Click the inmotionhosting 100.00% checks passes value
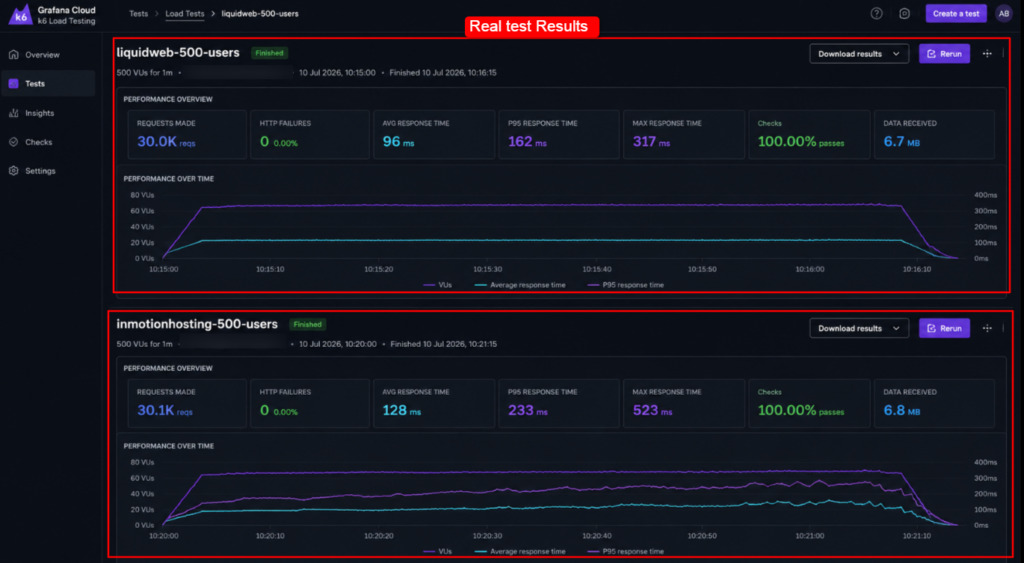Image resolution: width=1024 pixels, height=563 pixels. [801, 411]
